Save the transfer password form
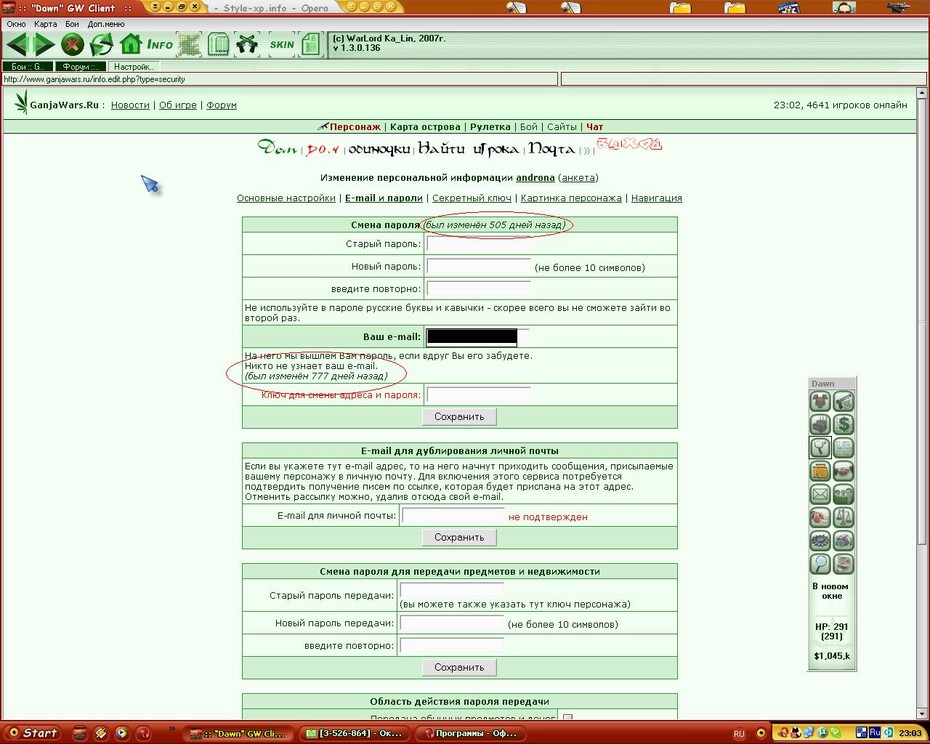Viewport: 930px width, 744px height. click(x=459, y=667)
